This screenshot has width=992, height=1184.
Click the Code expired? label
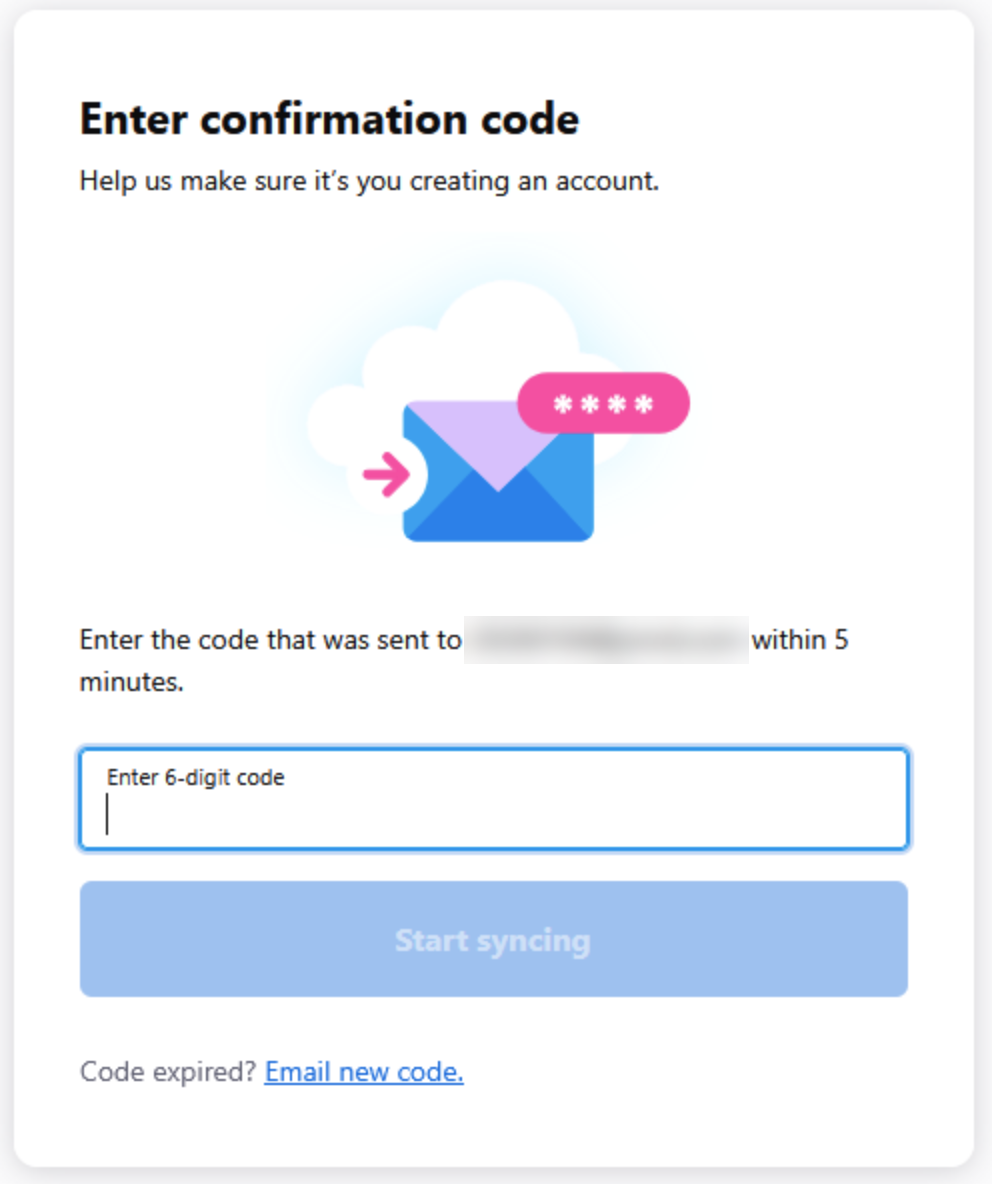(x=164, y=1071)
